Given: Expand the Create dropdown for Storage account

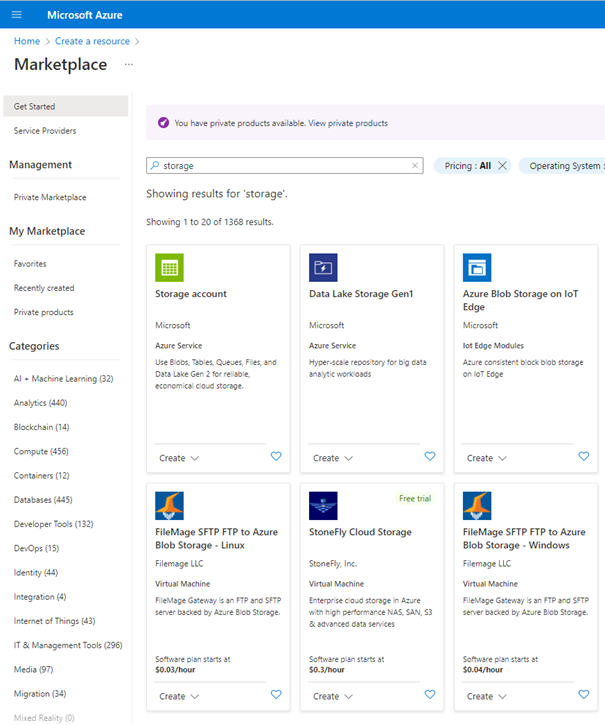Looking at the screenshot, I should click(x=179, y=458).
